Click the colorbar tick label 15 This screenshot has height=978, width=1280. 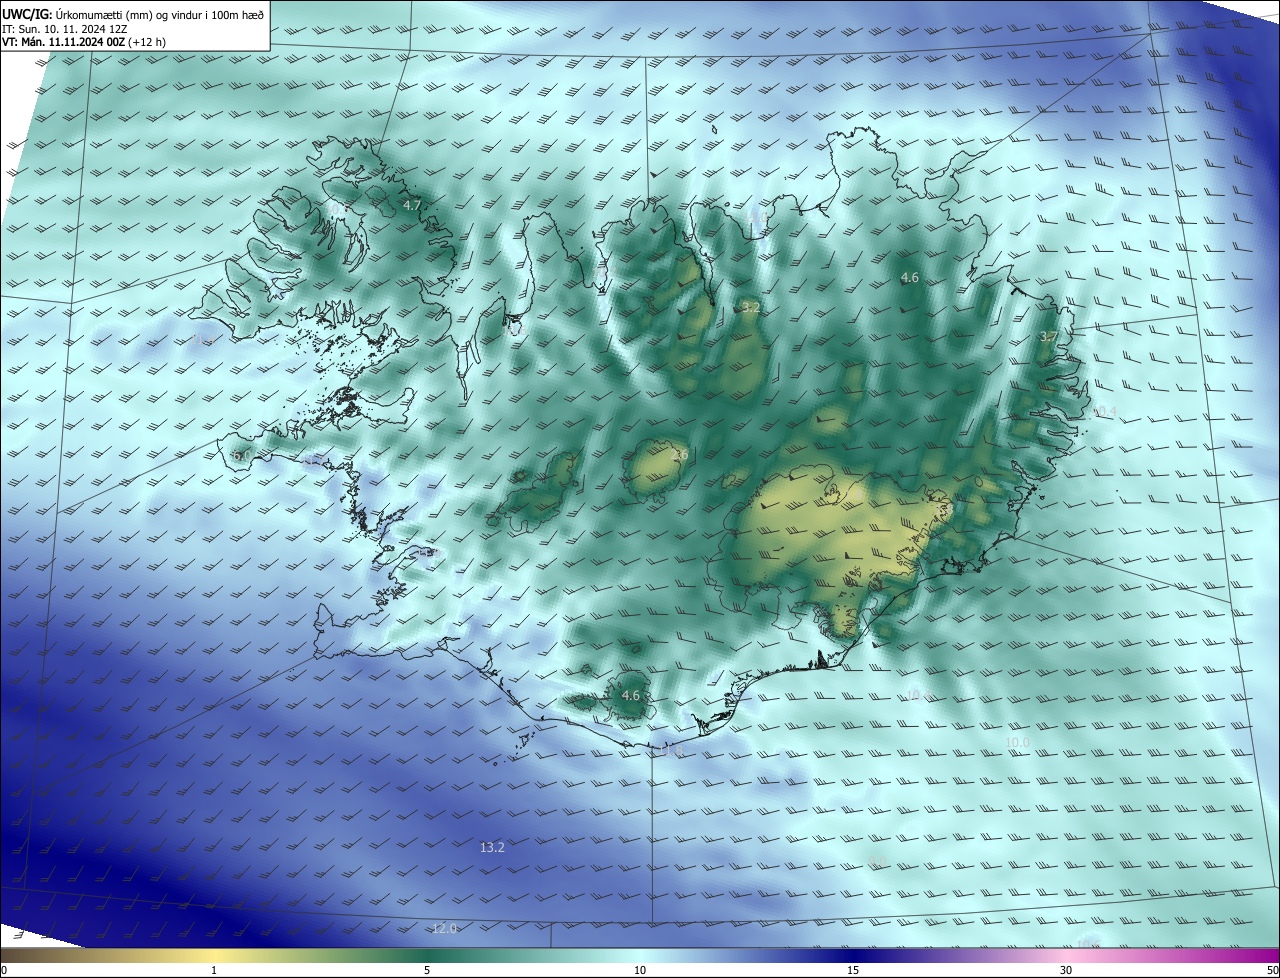[x=853, y=970]
